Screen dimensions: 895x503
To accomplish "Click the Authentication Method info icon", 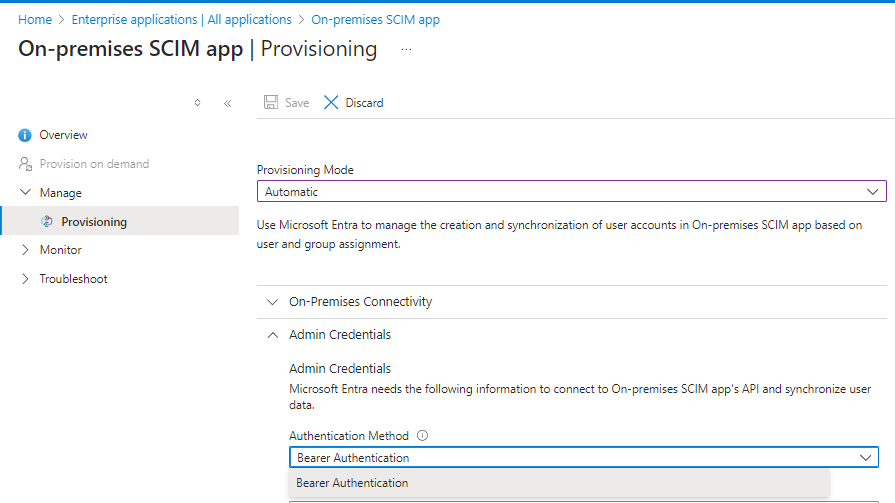I will [422, 436].
